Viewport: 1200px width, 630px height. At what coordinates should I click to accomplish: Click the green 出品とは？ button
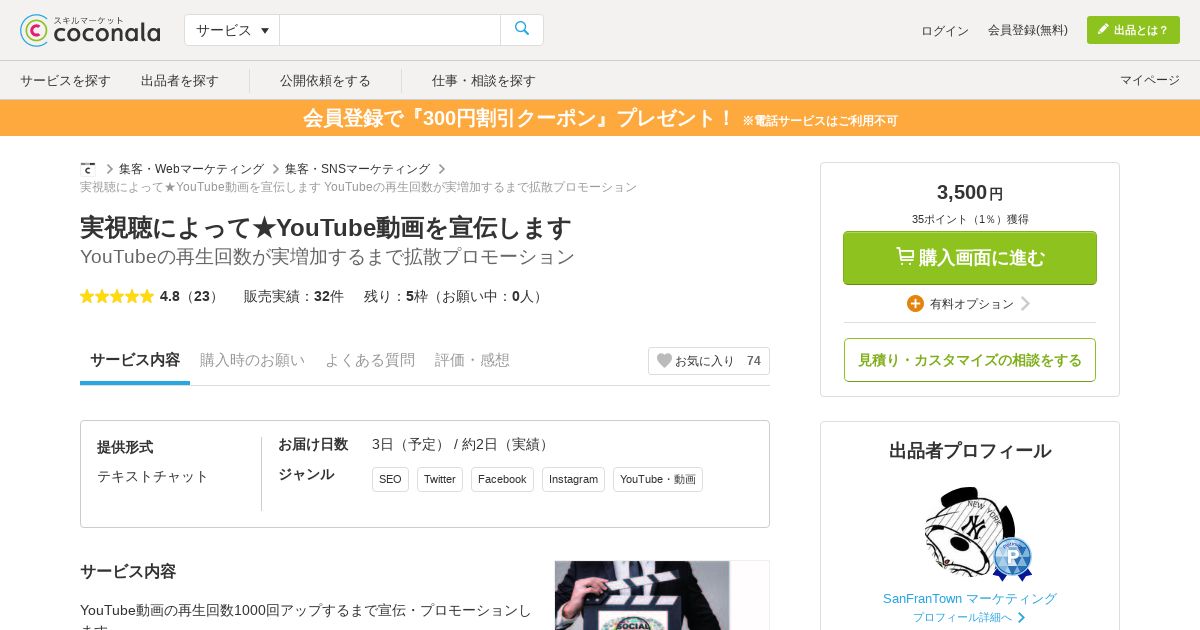pos(1133,30)
